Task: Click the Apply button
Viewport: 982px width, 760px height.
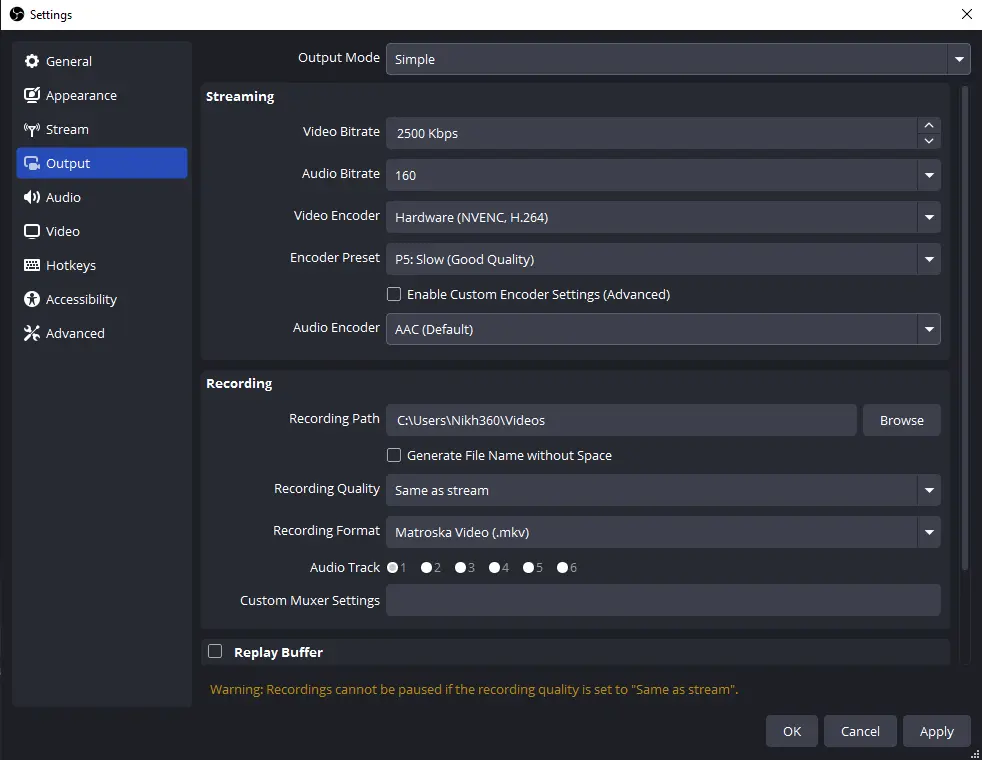Action: (x=936, y=731)
